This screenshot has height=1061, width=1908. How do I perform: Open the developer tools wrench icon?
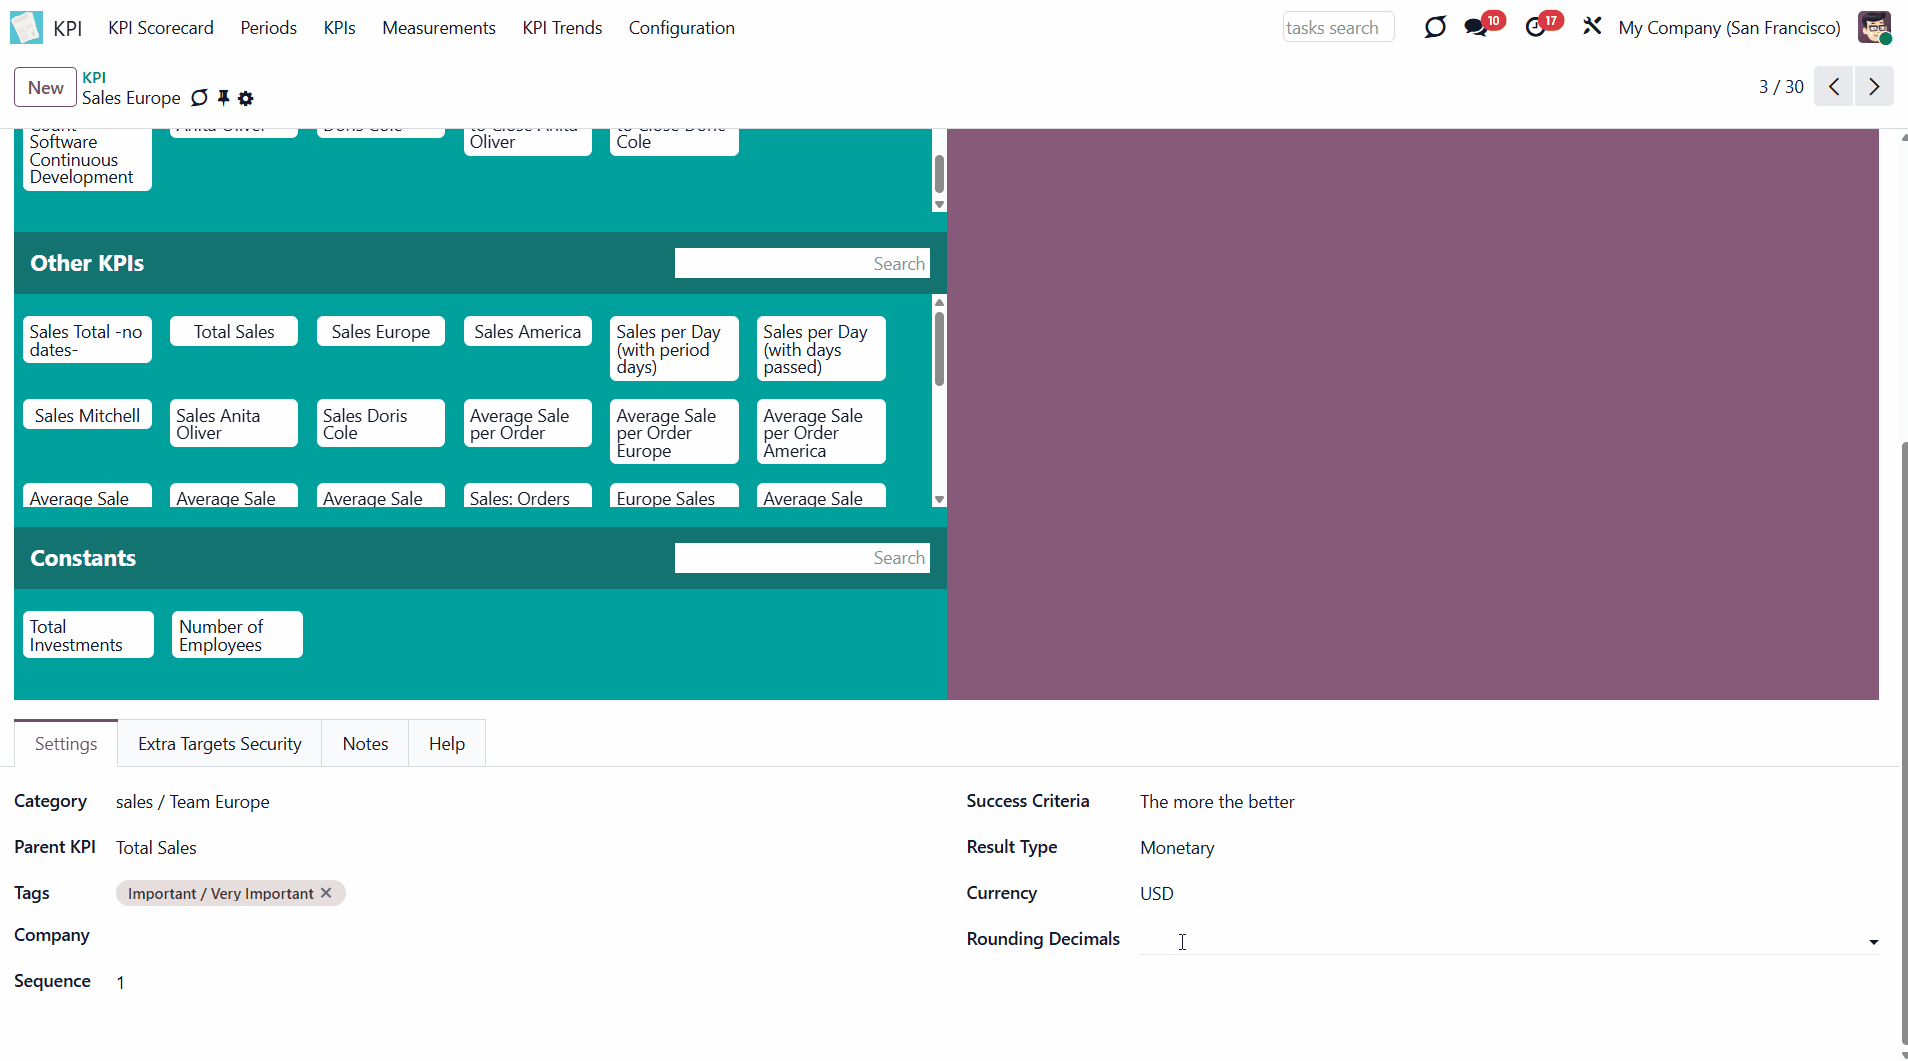(1592, 27)
